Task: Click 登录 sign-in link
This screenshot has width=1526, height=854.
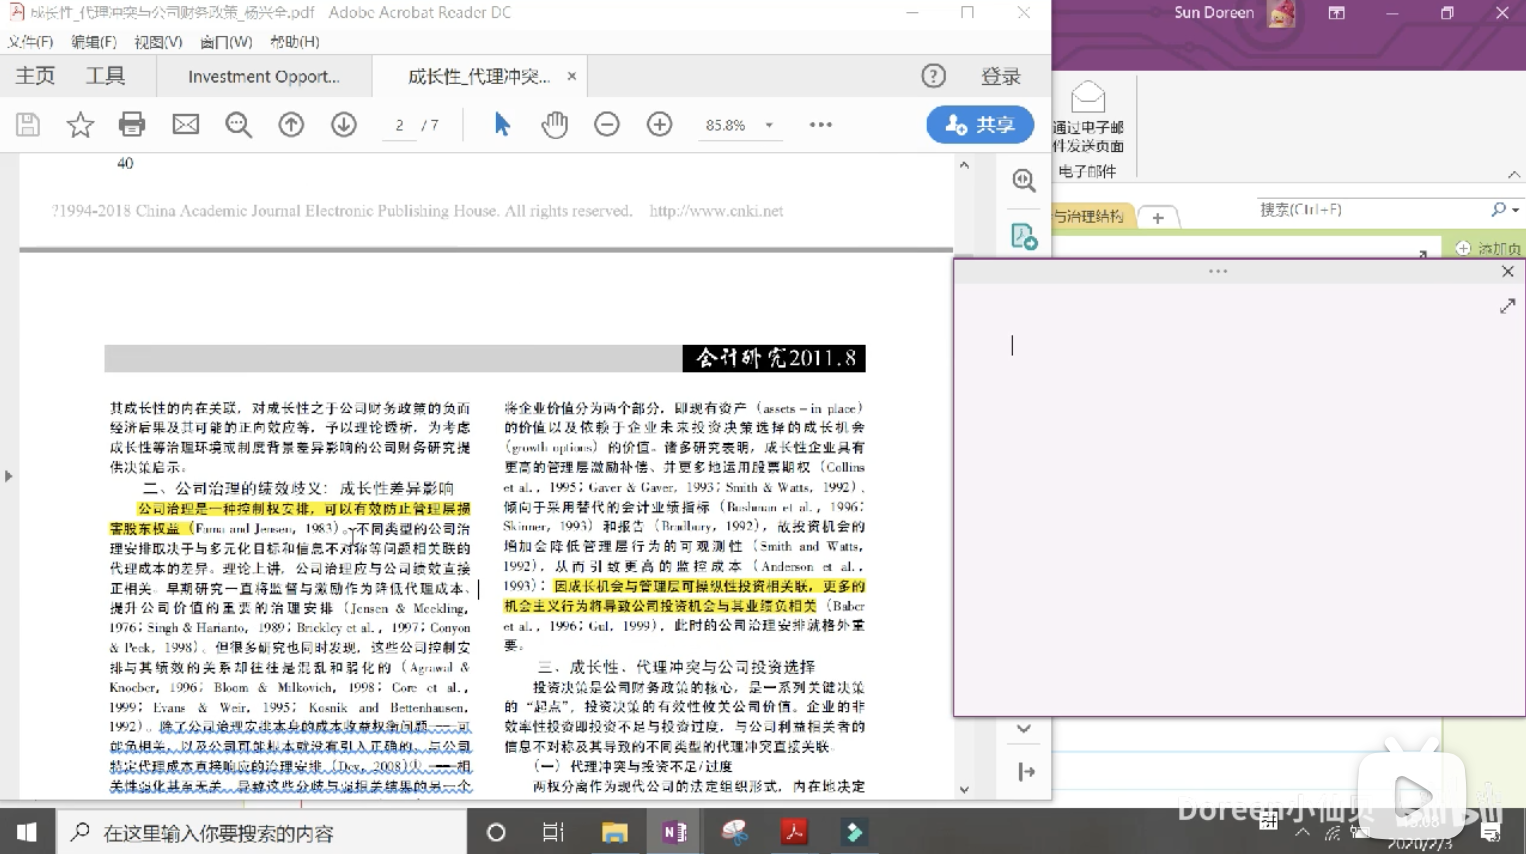Action: 1001,76
